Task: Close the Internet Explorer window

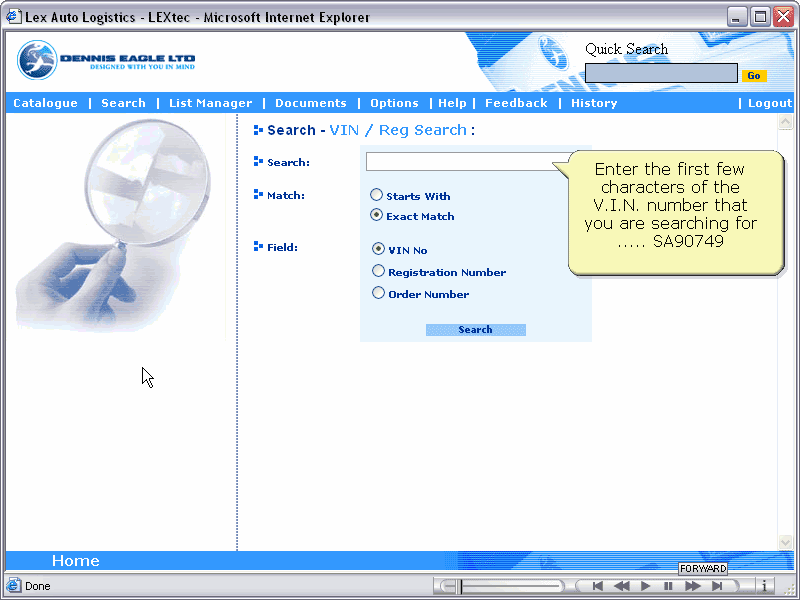Action: (x=783, y=17)
